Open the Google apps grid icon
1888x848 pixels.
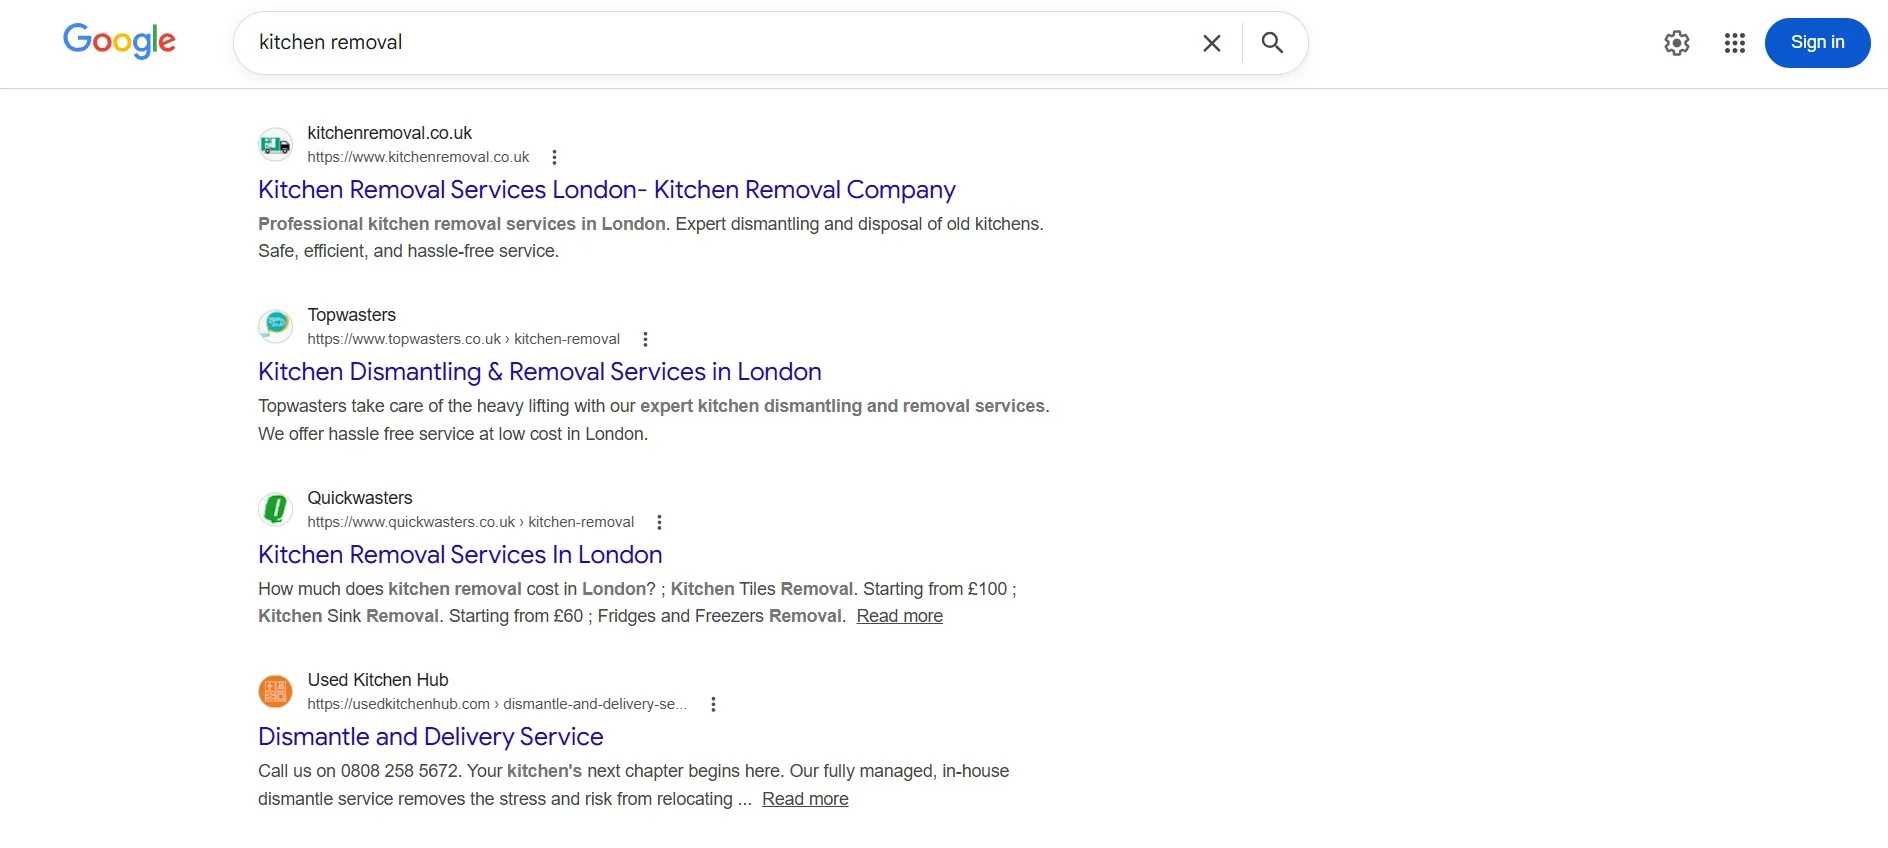click(1735, 43)
